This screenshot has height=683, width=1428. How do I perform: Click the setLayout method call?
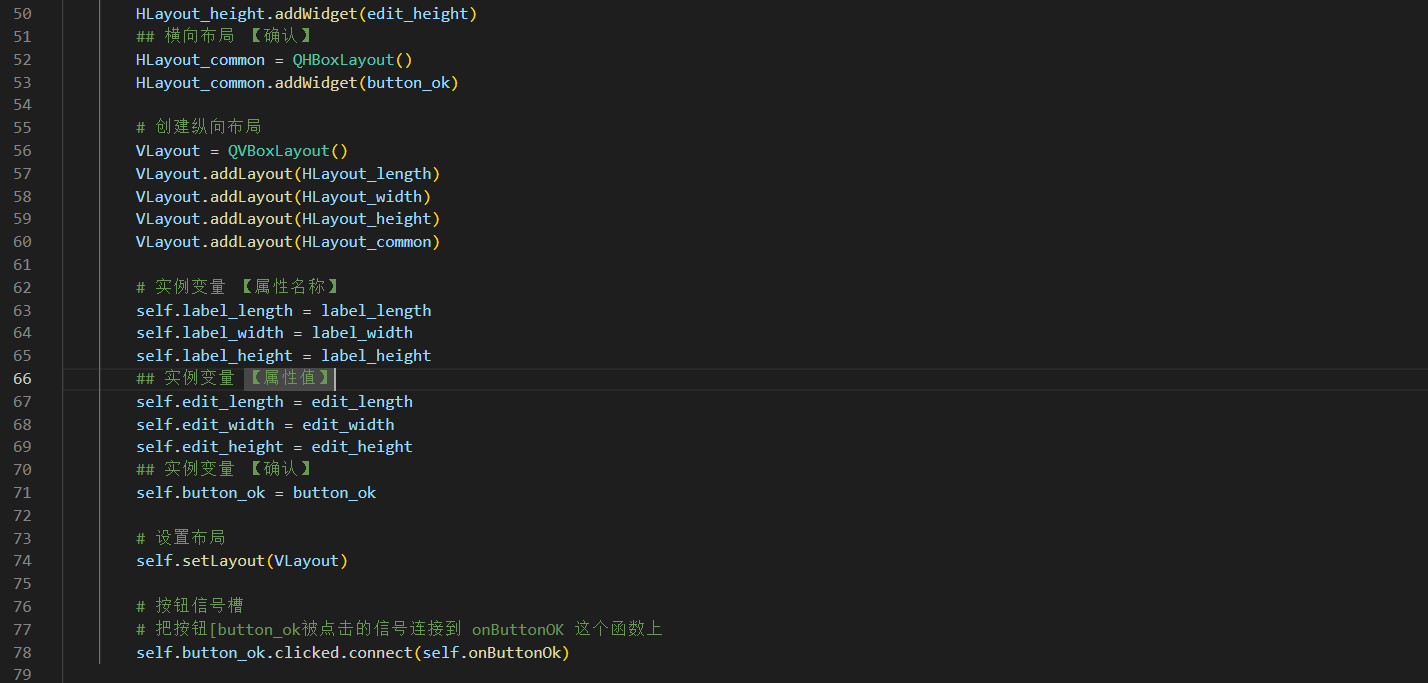[x=223, y=561]
